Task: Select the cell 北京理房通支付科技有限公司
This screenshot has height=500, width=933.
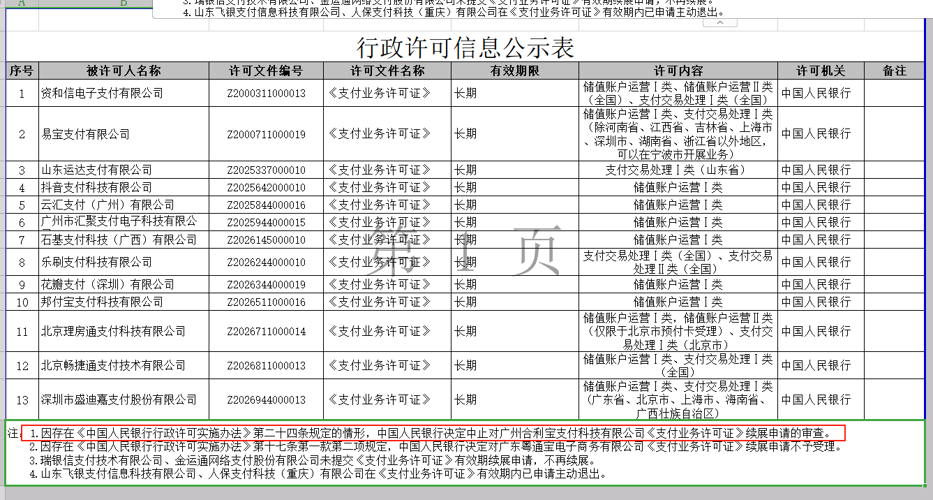Action: pos(124,331)
